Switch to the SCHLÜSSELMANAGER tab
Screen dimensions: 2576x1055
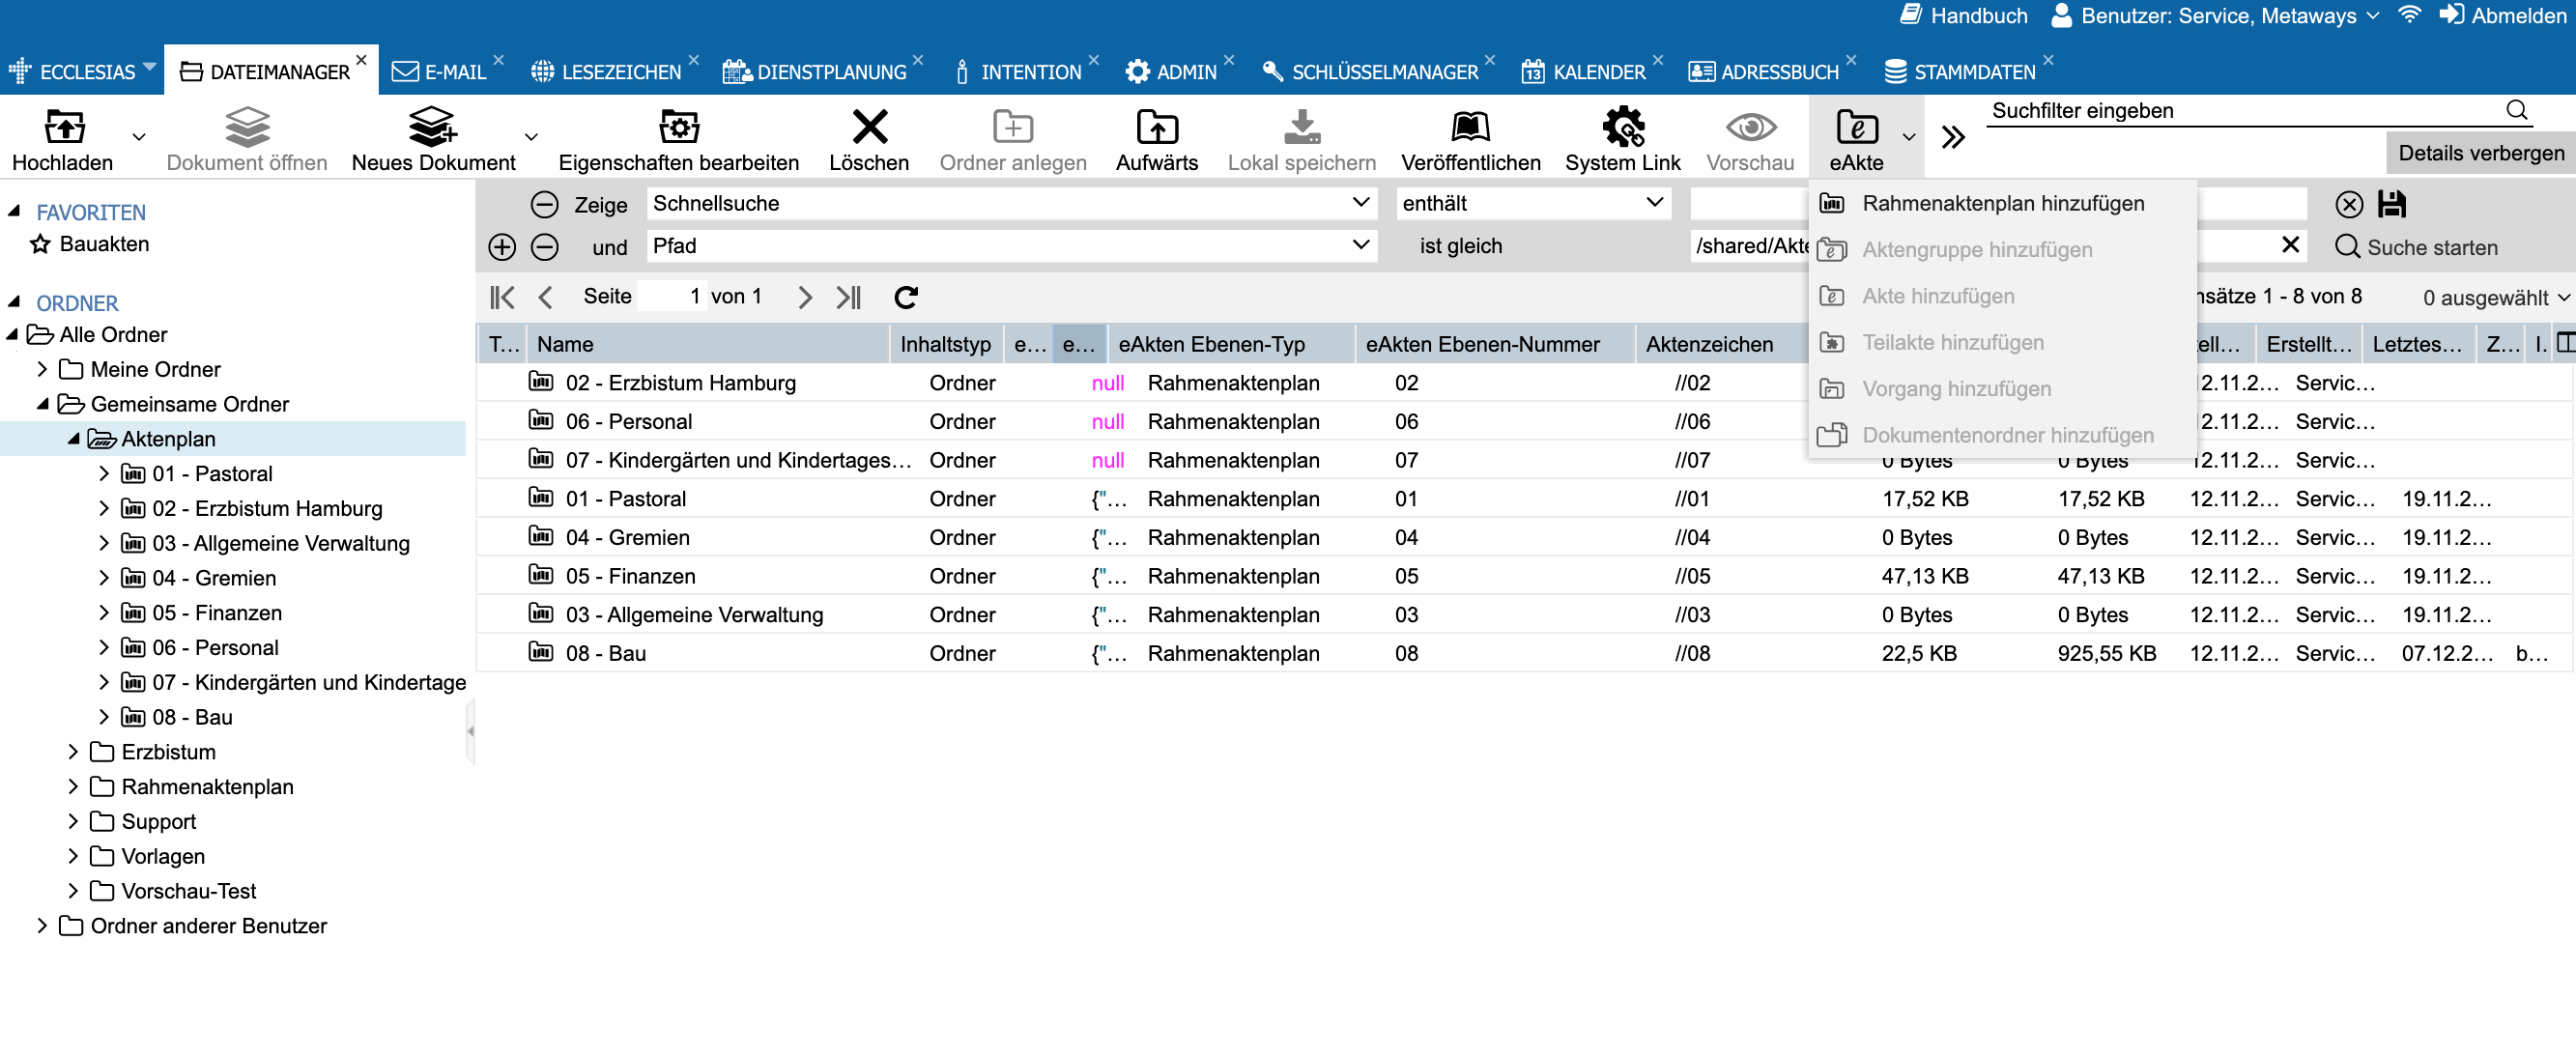coord(1369,72)
